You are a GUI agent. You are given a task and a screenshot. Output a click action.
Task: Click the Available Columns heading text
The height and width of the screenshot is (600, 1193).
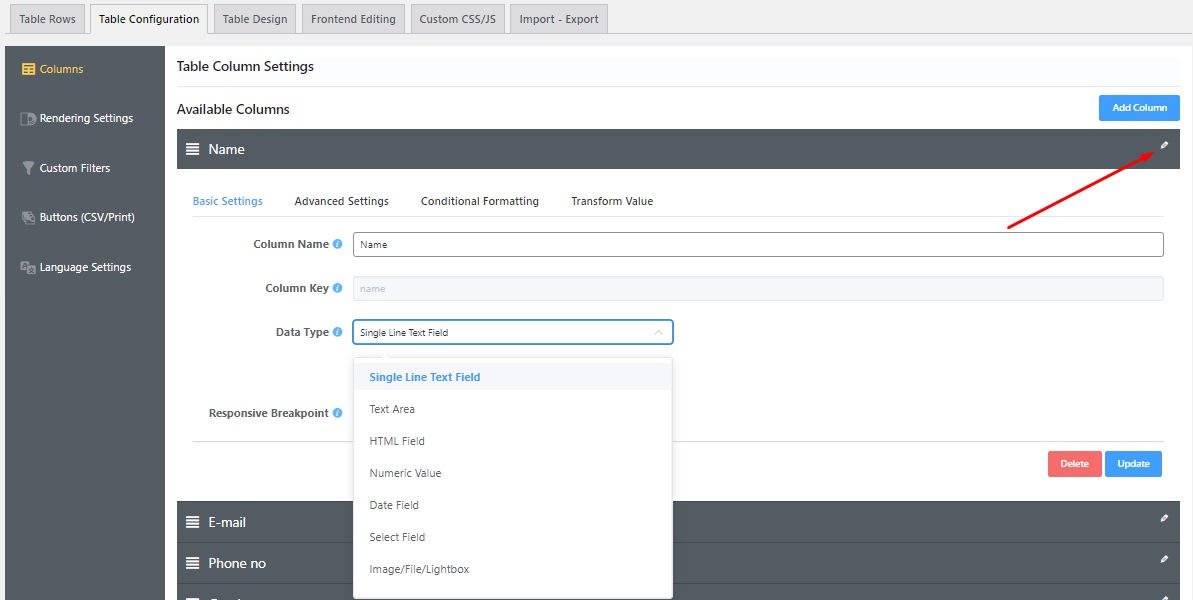(233, 109)
